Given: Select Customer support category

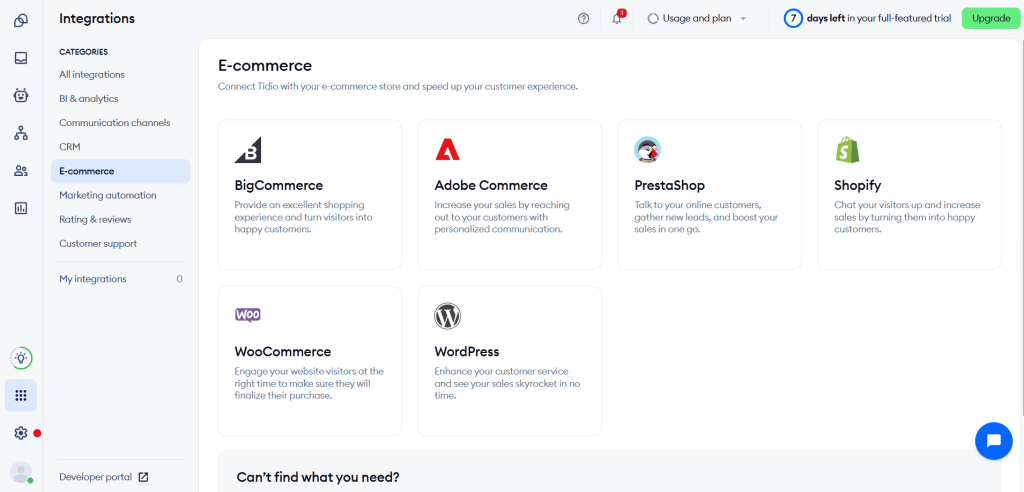Looking at the screenshot, I should (120, 244).
